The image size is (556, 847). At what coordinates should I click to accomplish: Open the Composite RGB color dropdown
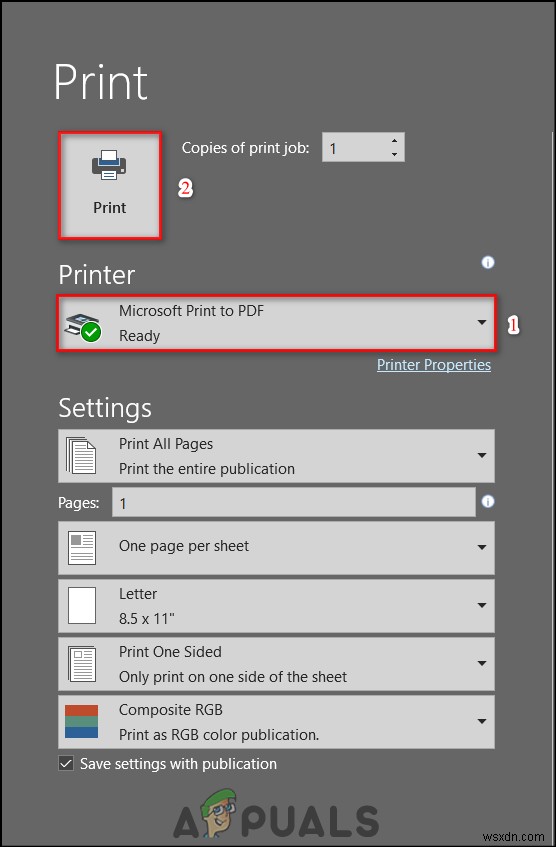pos(276,722)
